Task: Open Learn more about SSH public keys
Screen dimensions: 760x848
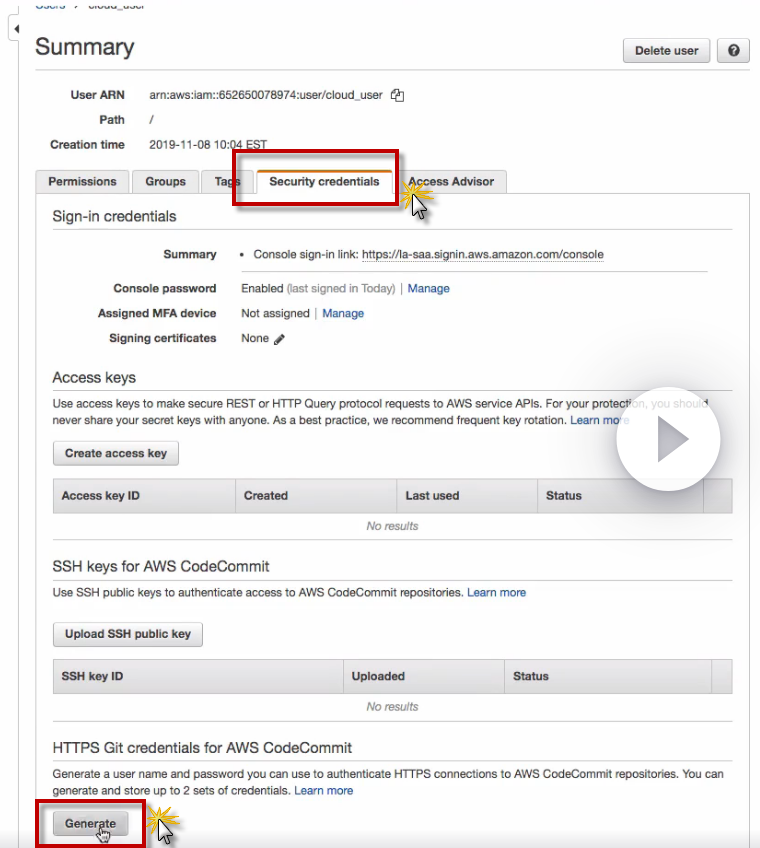Action: coord(496,592)
